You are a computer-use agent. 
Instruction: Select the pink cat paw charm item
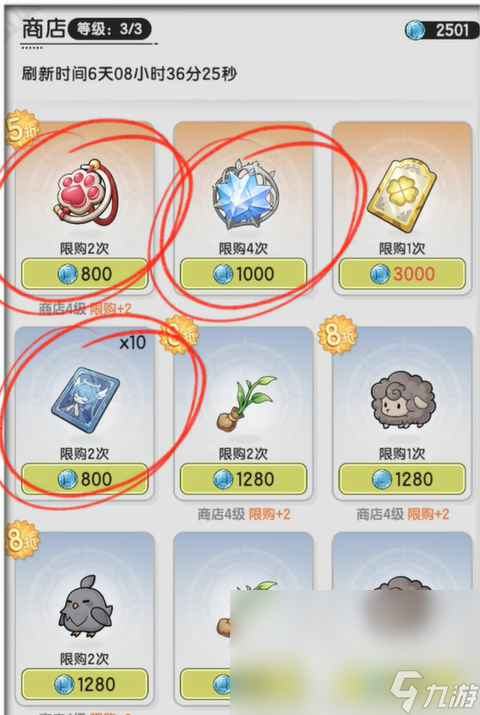[x=86, y=192]
